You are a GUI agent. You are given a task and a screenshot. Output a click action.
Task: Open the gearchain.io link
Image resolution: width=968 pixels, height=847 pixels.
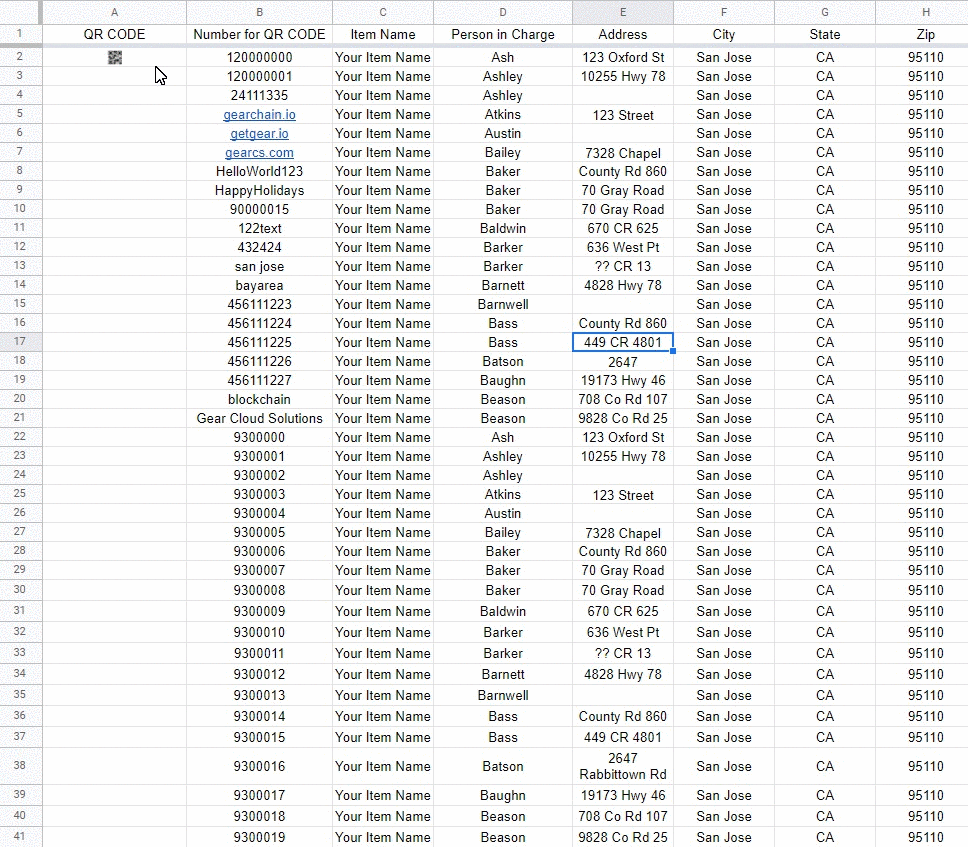(259, 115)
